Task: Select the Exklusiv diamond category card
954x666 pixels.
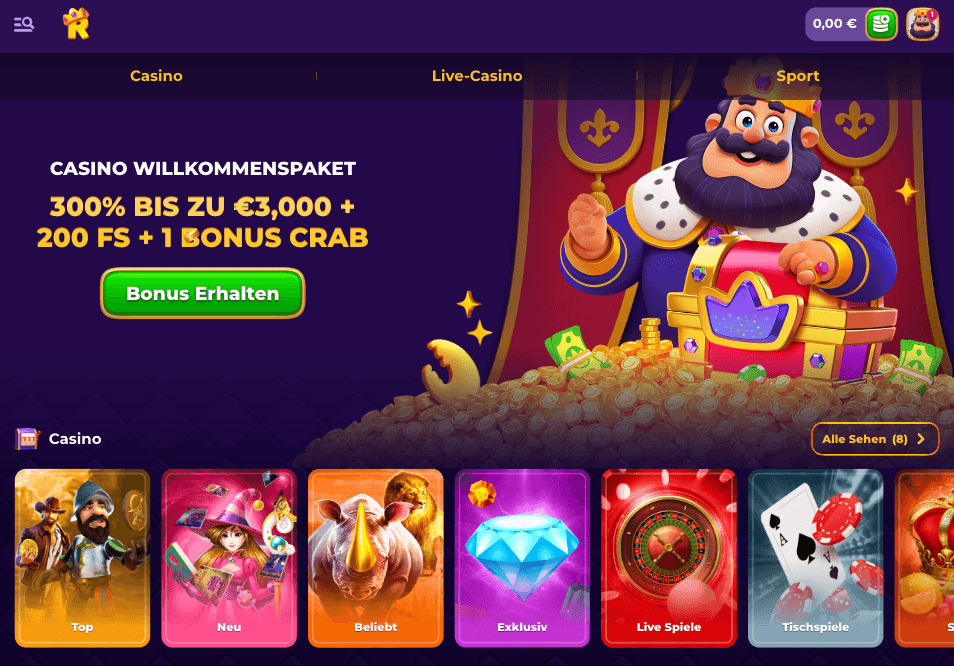Action: point(522,558)
